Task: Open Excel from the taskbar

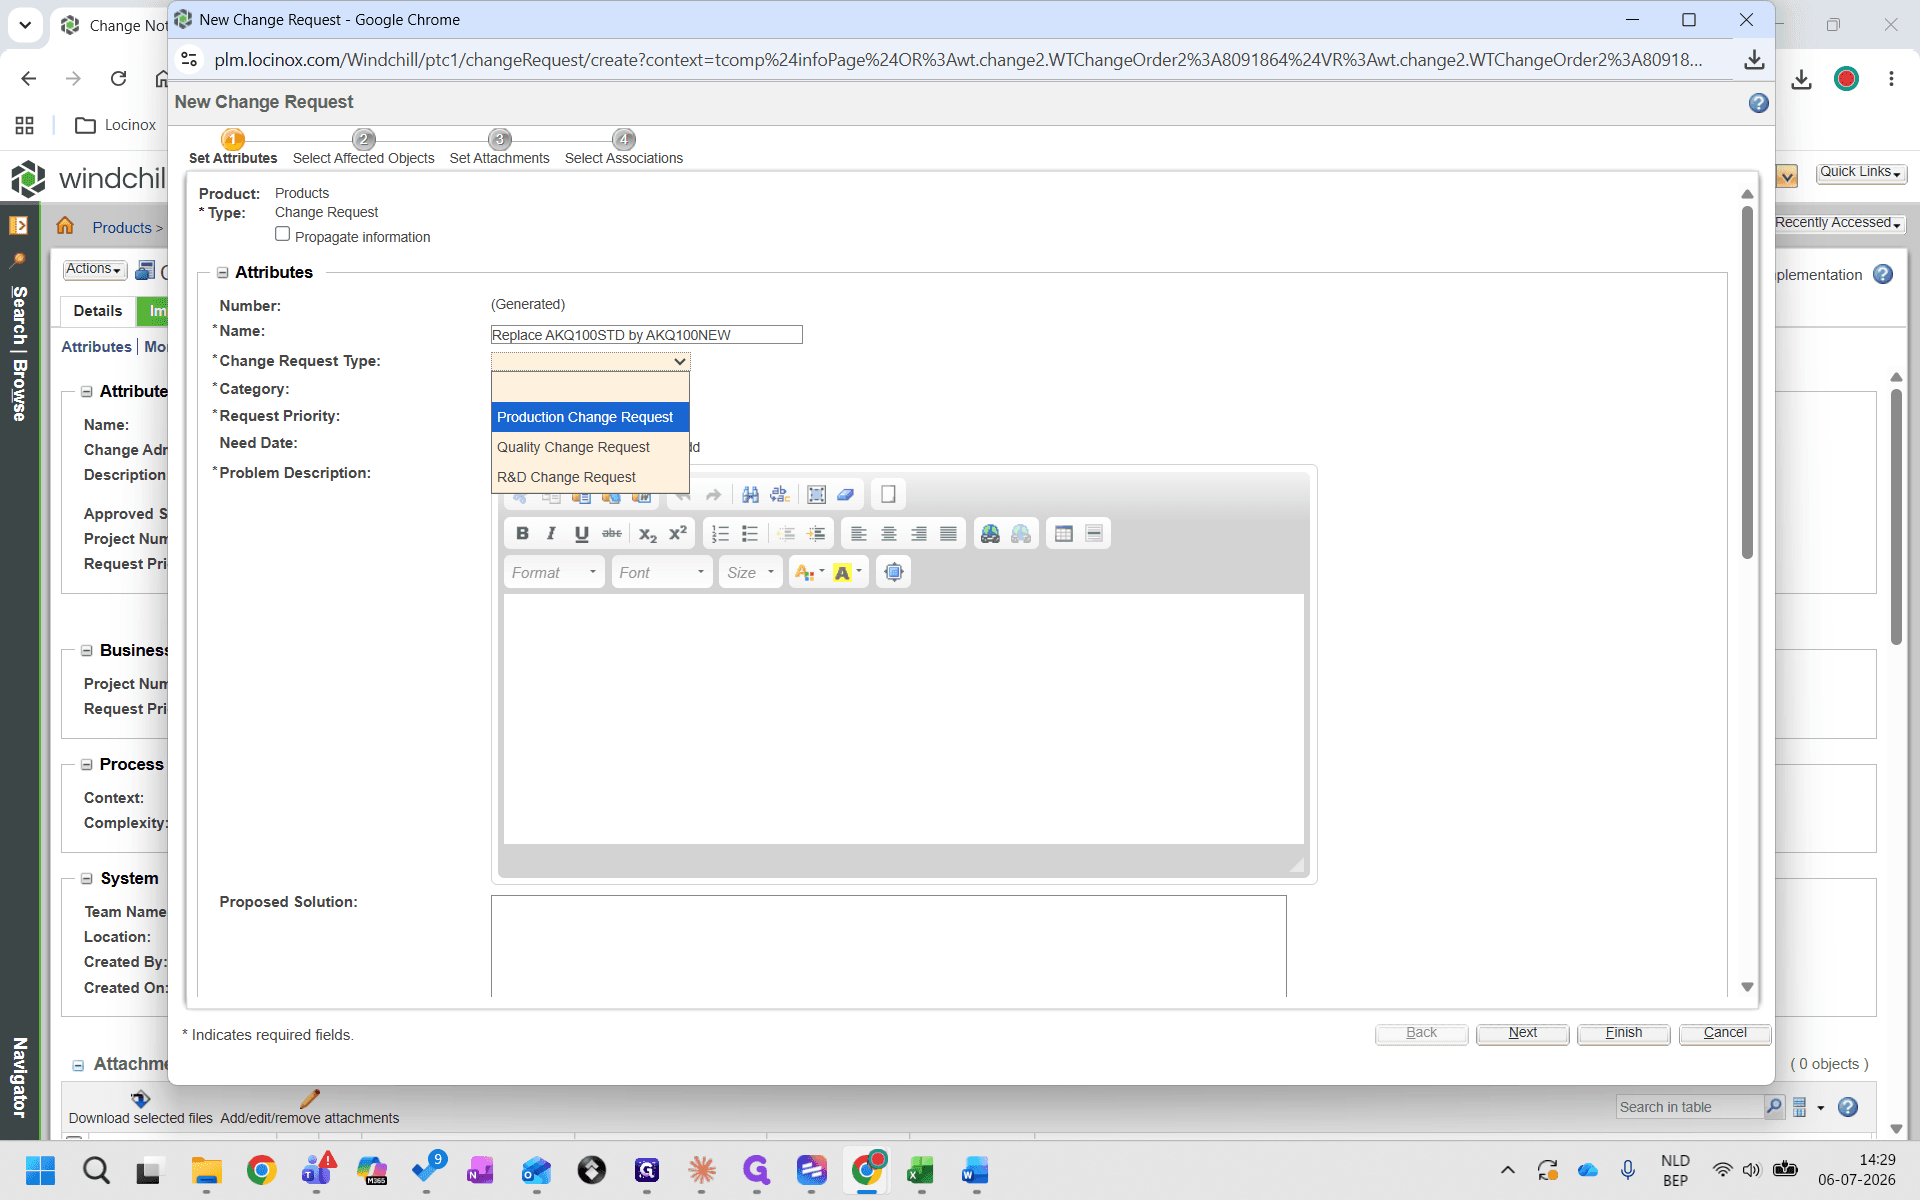Action: pos(920,1170)
